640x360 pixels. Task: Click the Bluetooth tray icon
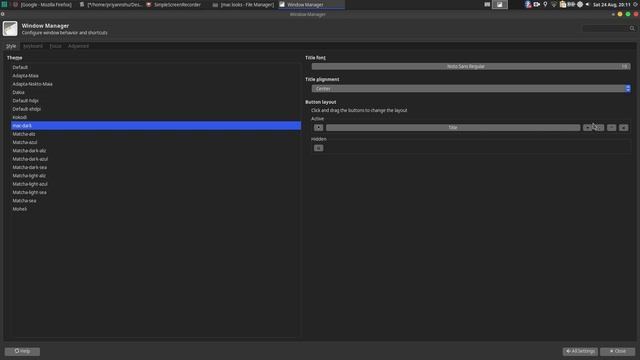[528, 4]
